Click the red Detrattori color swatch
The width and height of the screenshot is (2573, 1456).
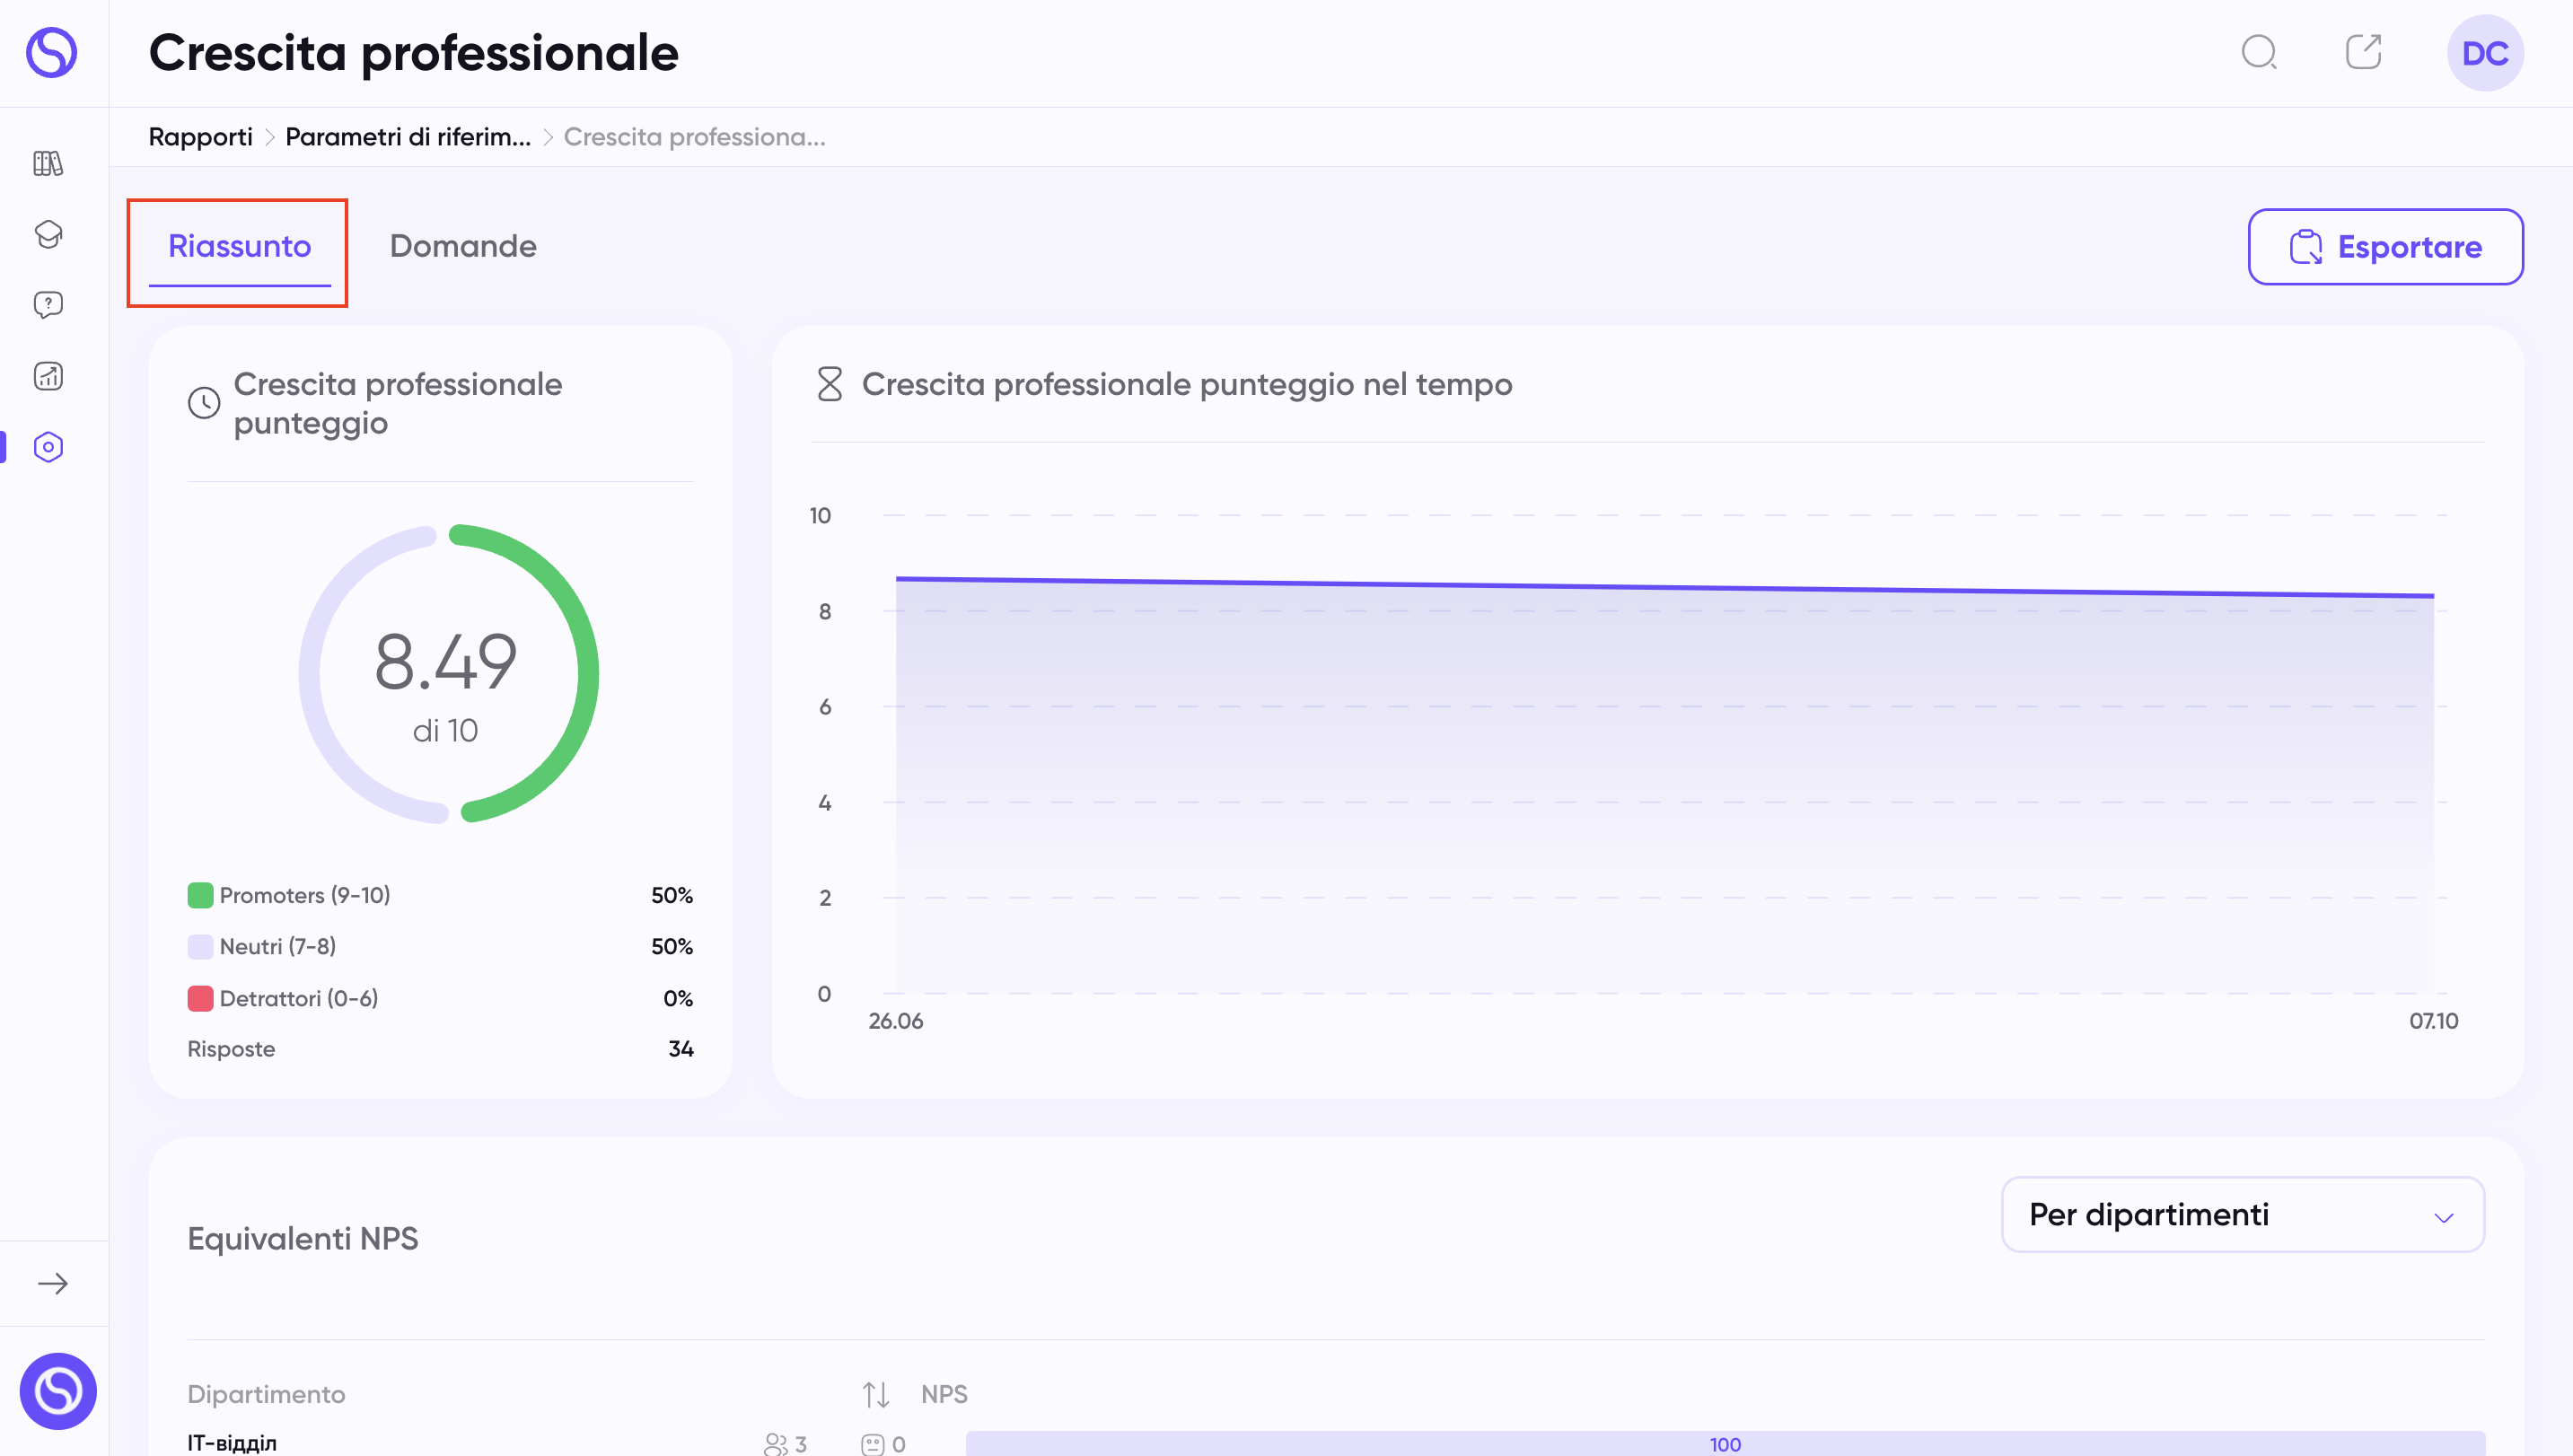pos(200,998)
